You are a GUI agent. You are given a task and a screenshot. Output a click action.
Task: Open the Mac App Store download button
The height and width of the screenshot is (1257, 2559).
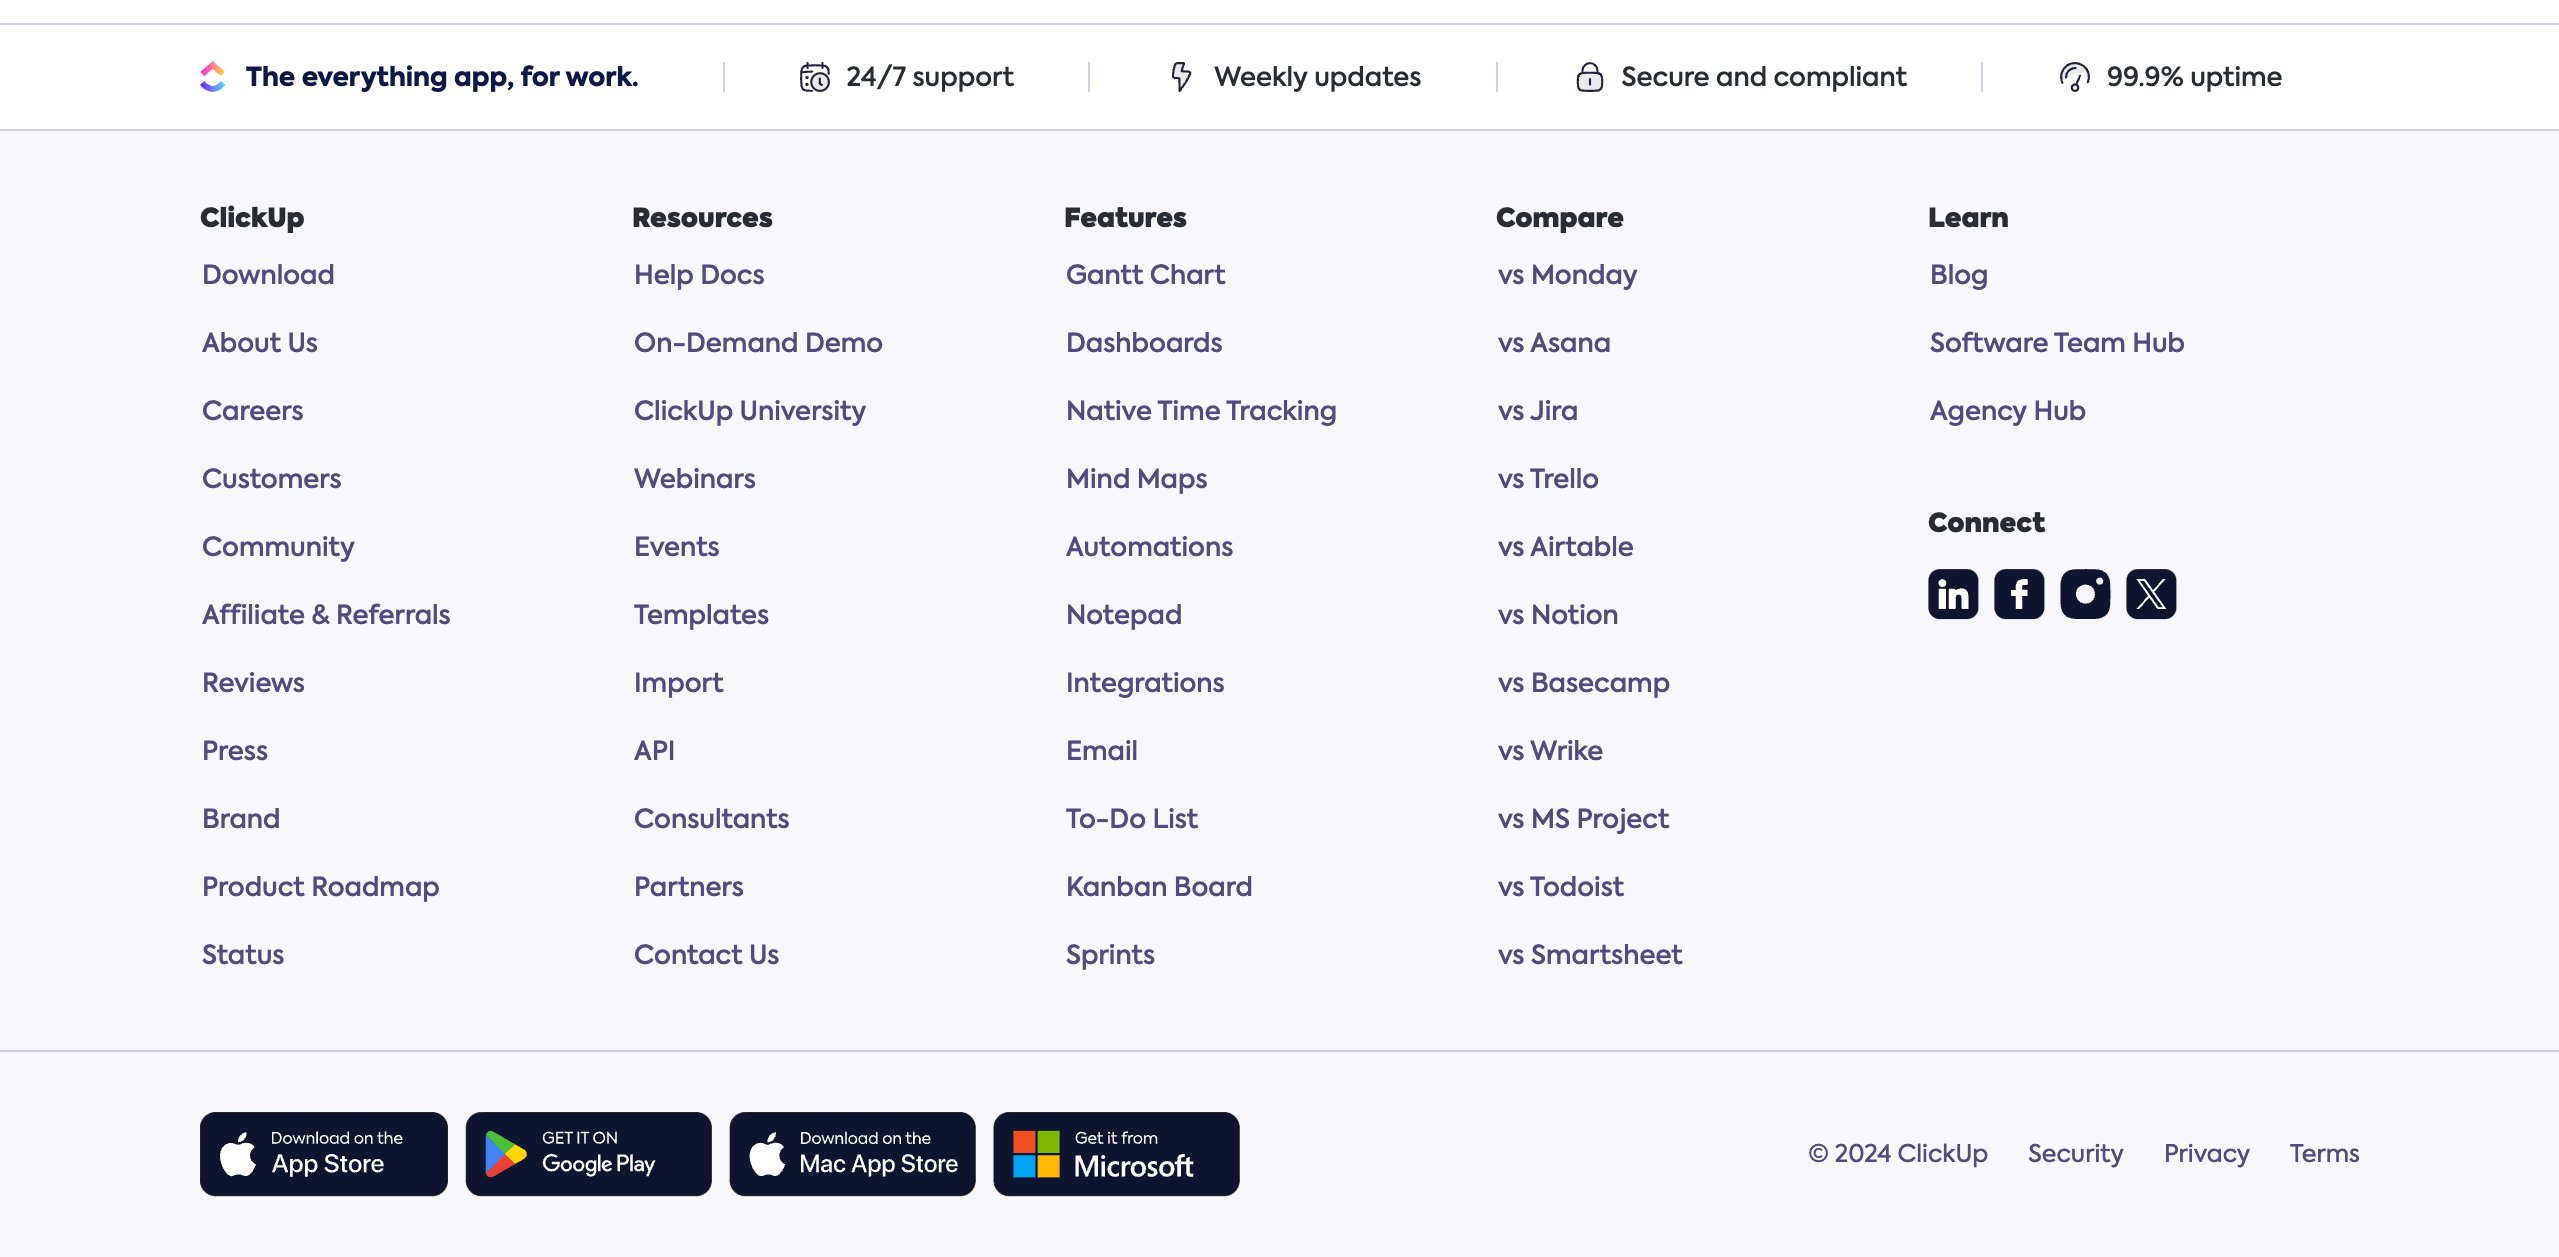point(852,1153)
